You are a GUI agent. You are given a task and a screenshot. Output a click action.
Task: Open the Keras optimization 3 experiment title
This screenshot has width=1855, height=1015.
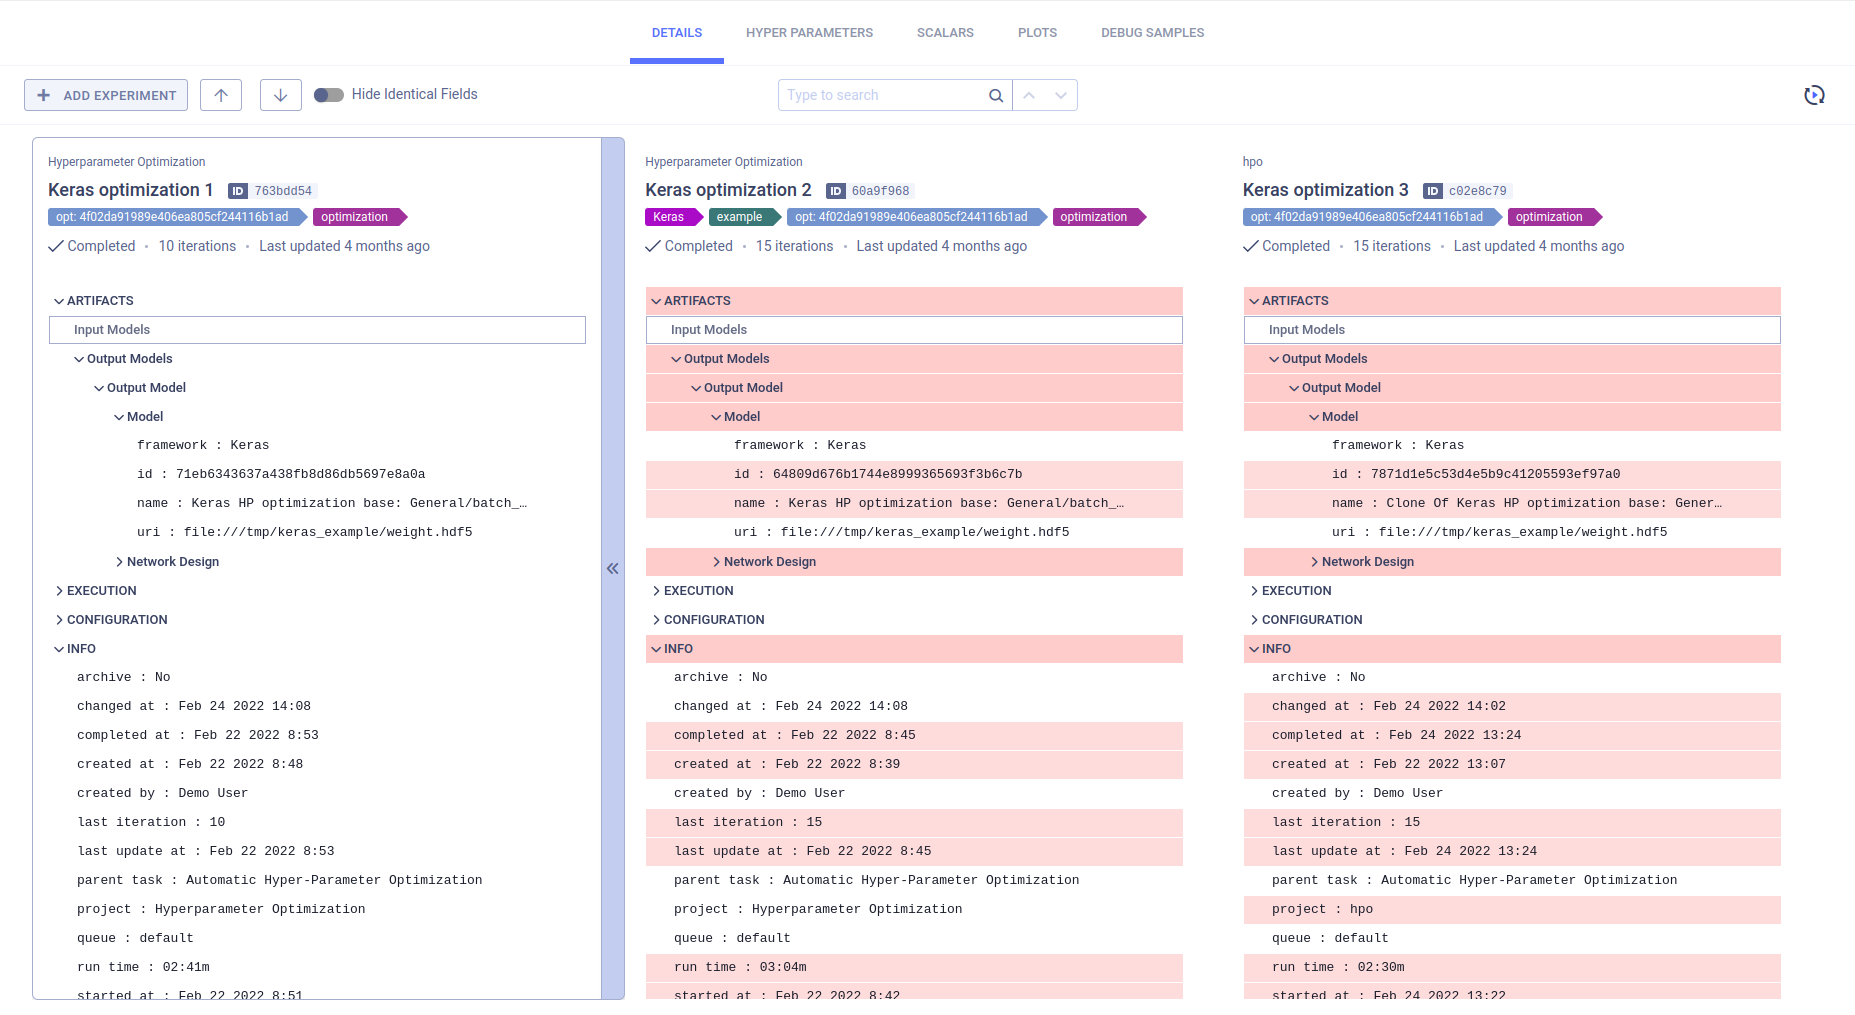pos(1325,190)
